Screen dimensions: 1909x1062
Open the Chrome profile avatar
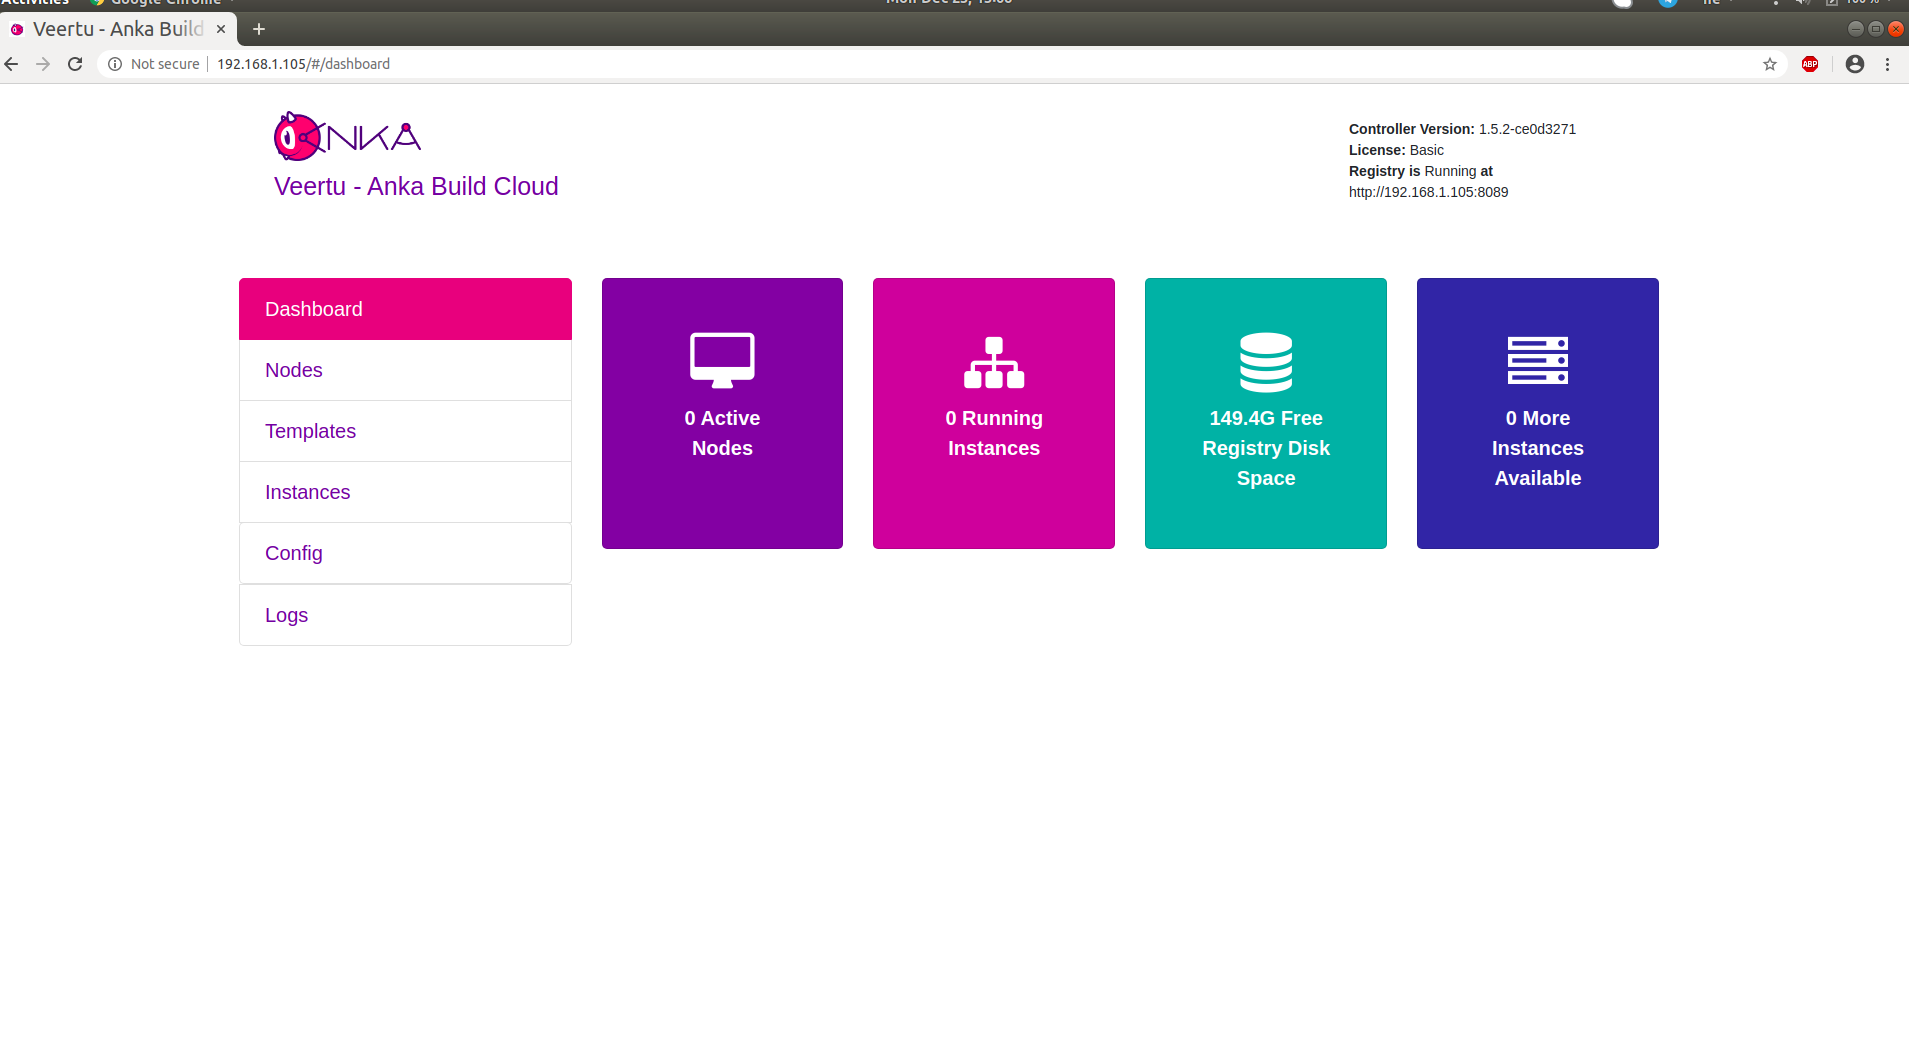(x=1855, y=63)
